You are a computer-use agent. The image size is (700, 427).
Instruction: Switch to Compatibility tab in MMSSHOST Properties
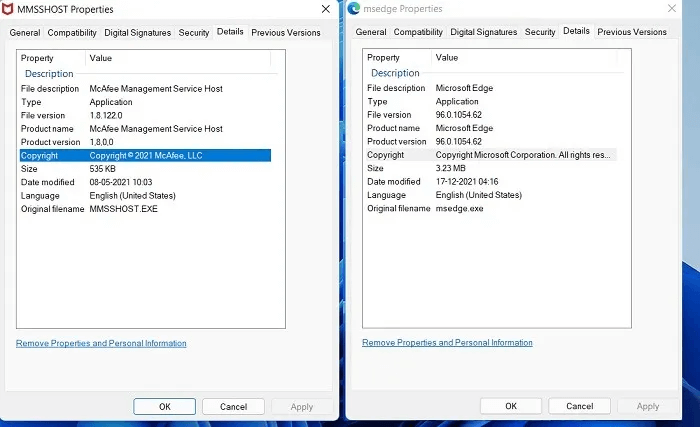pos(72,32)
